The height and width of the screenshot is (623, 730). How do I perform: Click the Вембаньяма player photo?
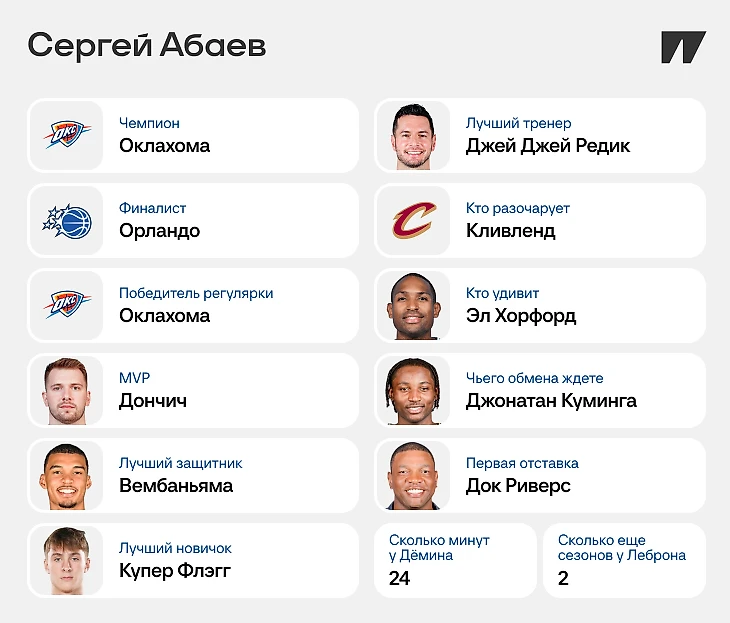pyautogui.click(x=66, y=476)
